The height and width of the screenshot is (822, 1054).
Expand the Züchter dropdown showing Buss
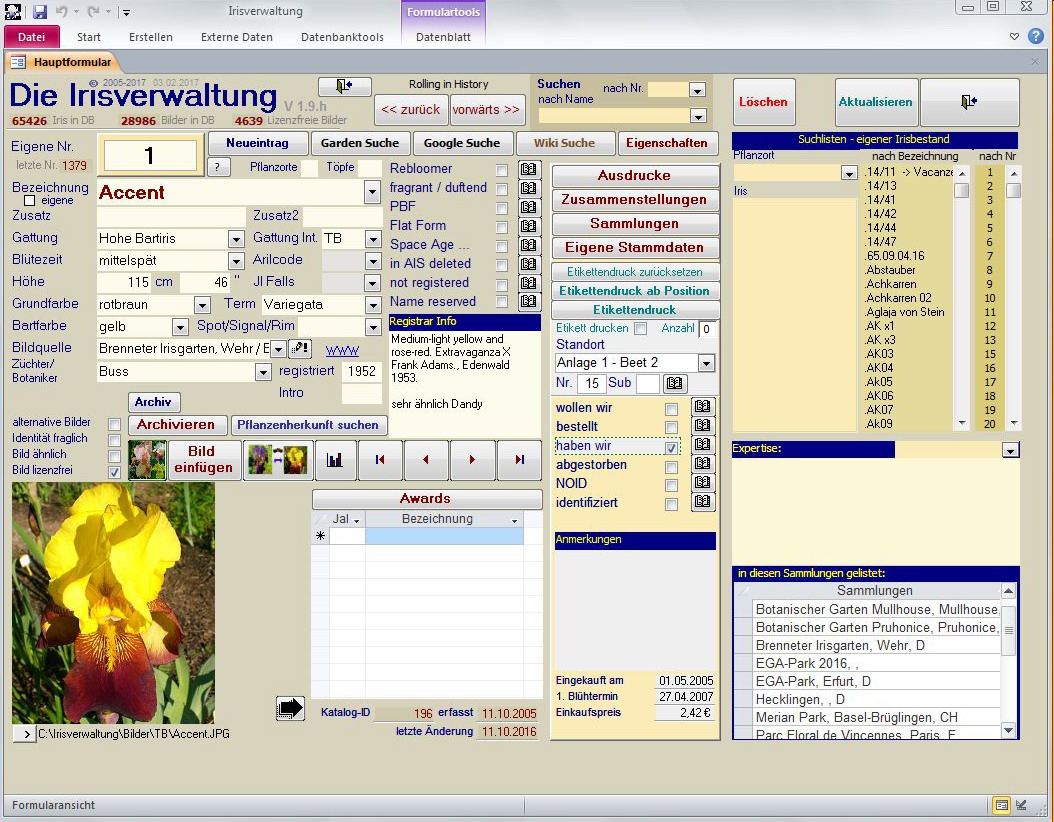(263, 372)
